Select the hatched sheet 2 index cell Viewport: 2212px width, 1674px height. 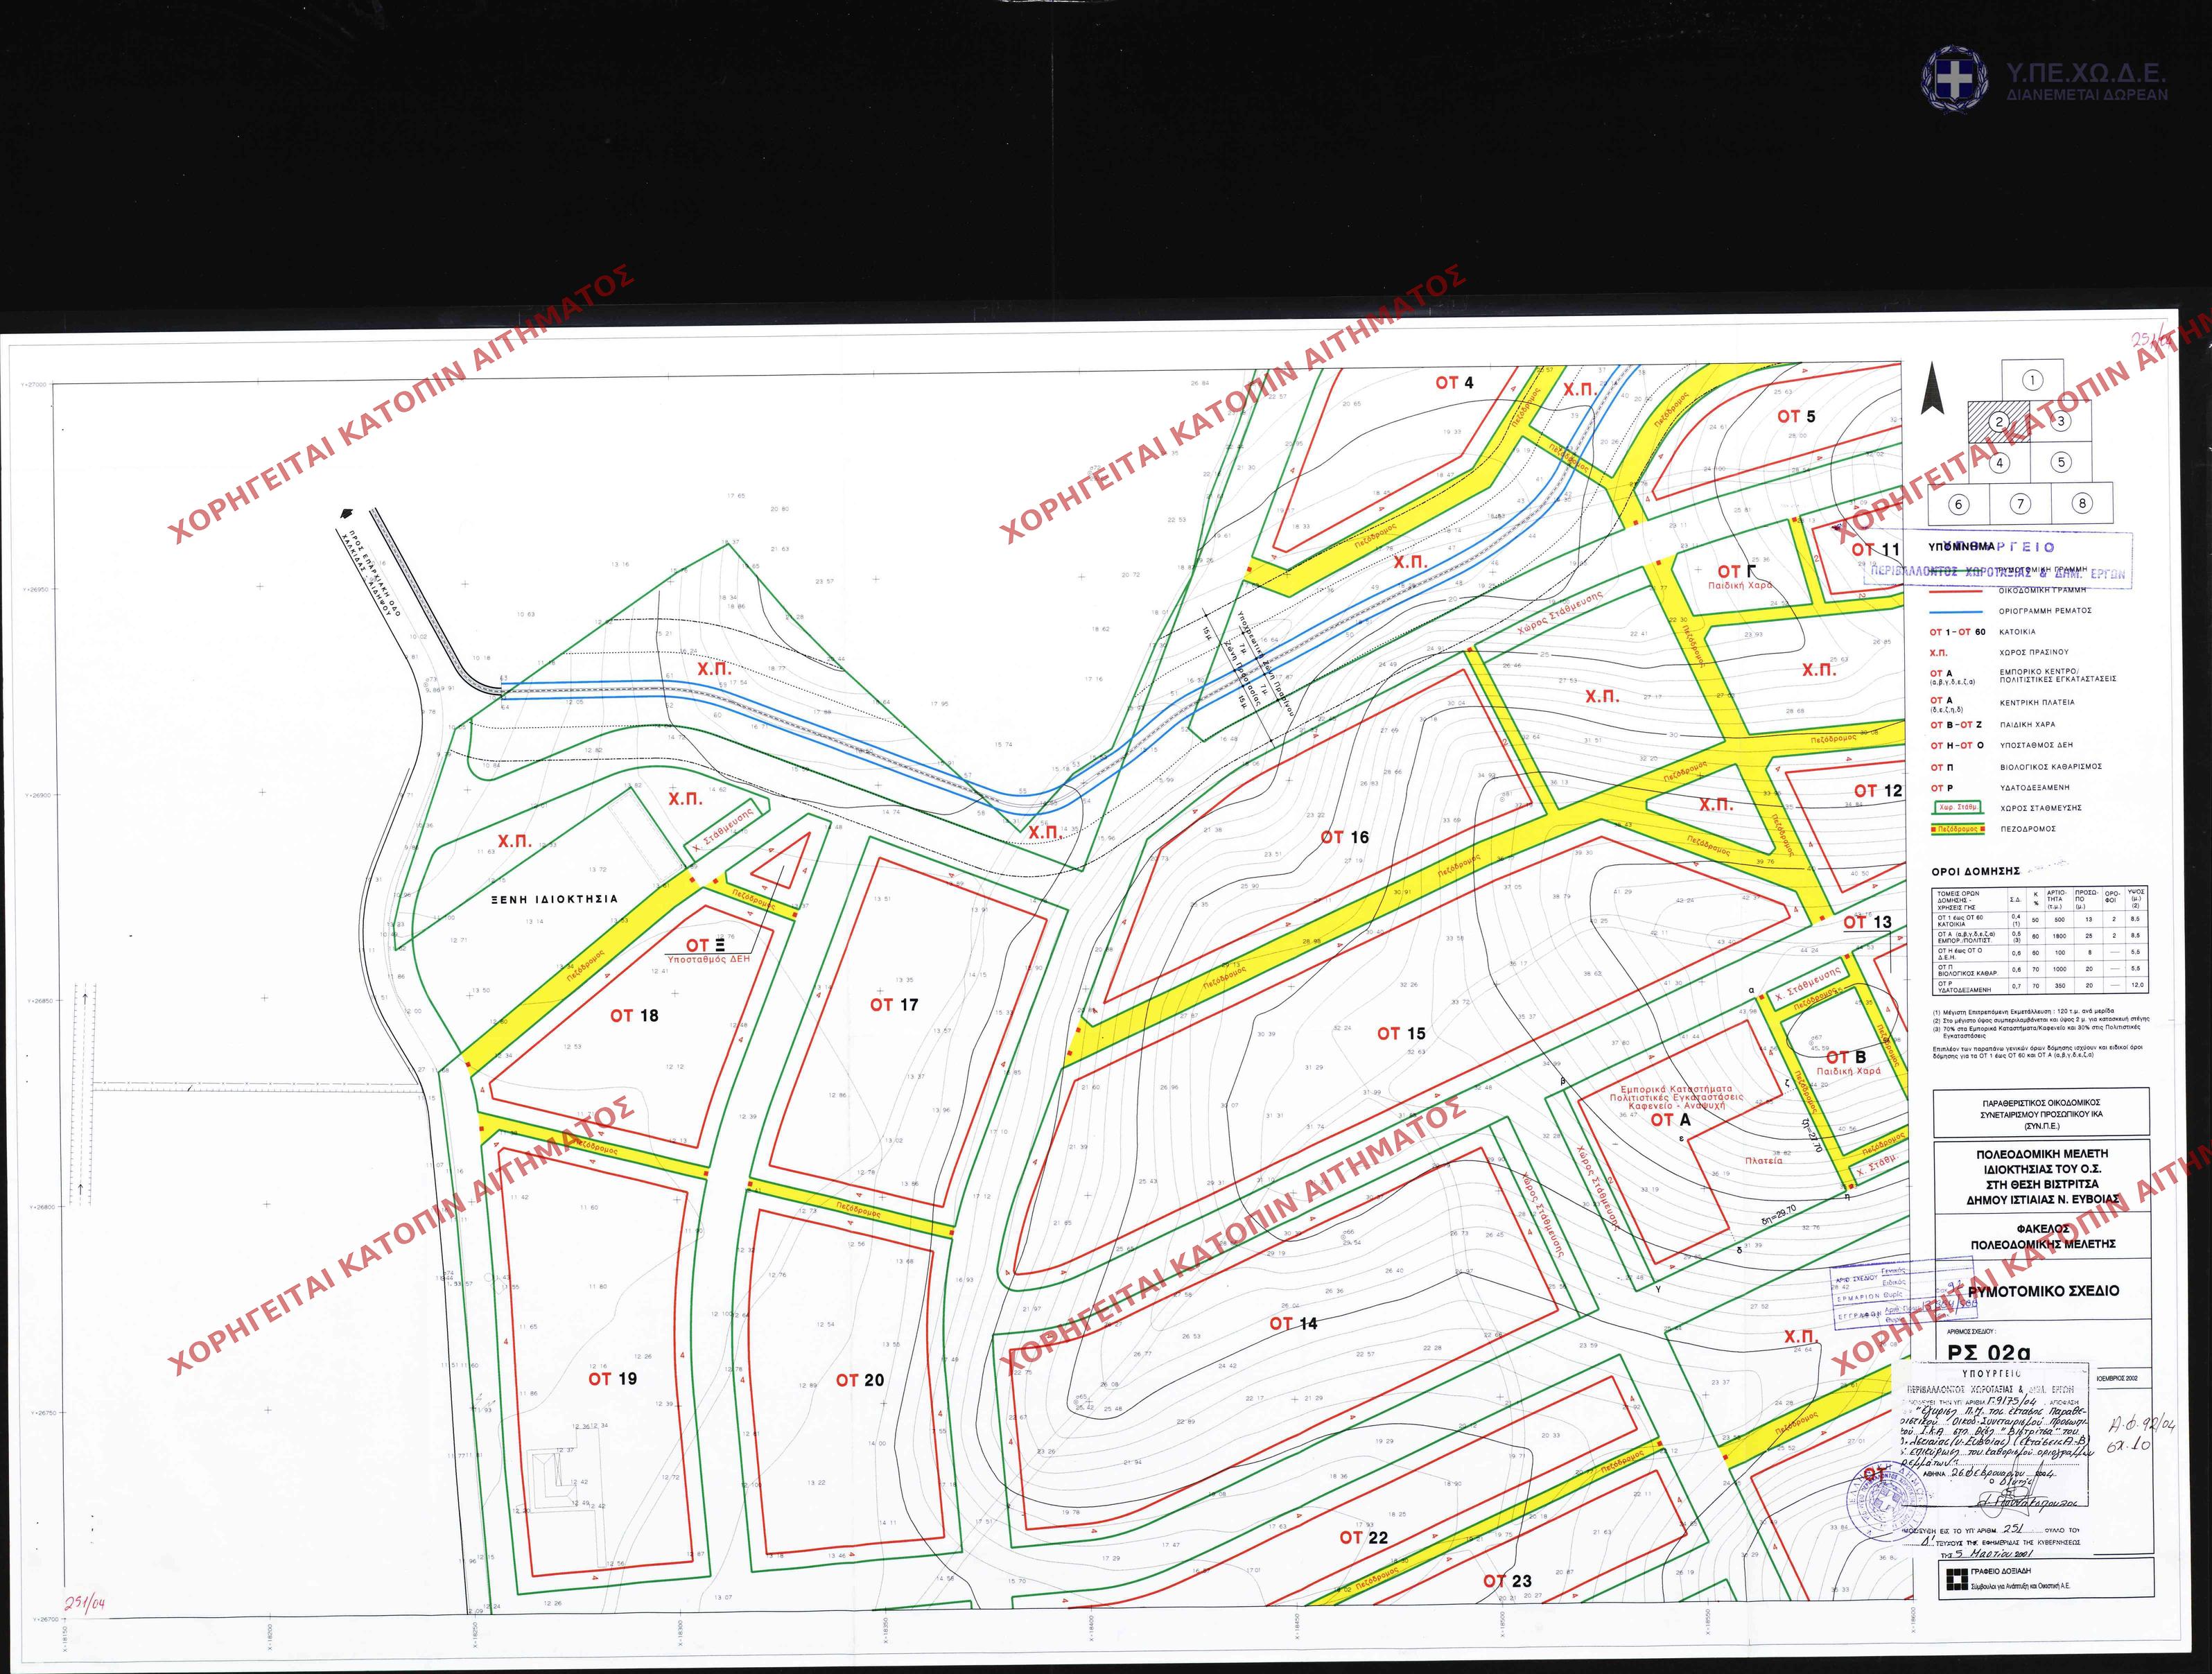pos(1998,421)
